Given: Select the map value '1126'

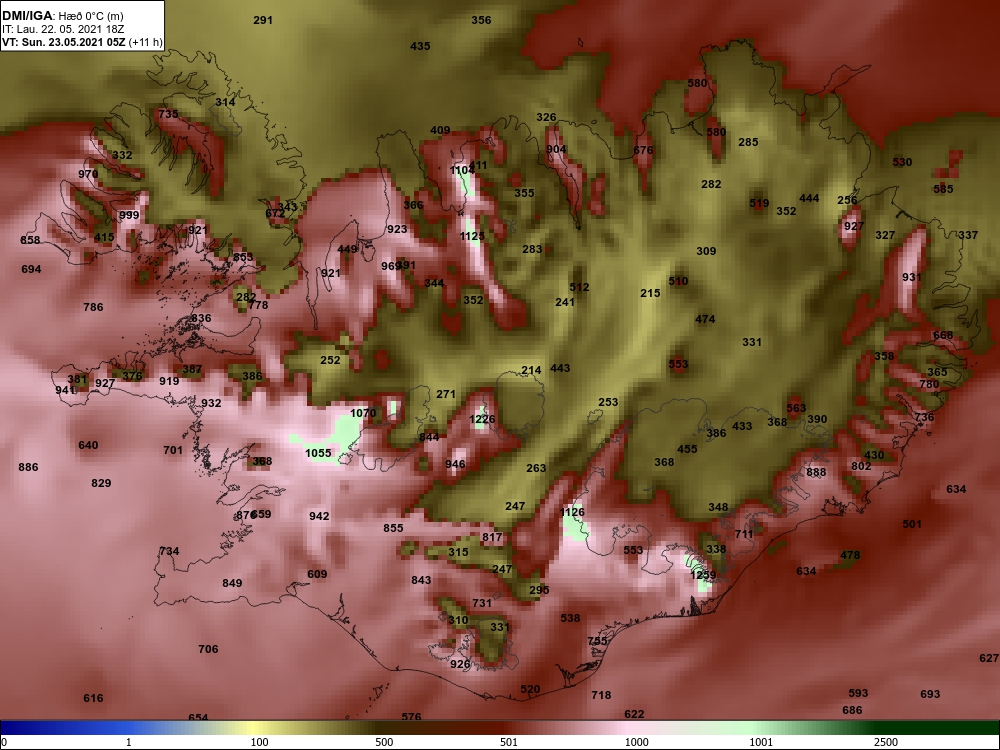Looking at the screenshot, I should click(572, 512).
